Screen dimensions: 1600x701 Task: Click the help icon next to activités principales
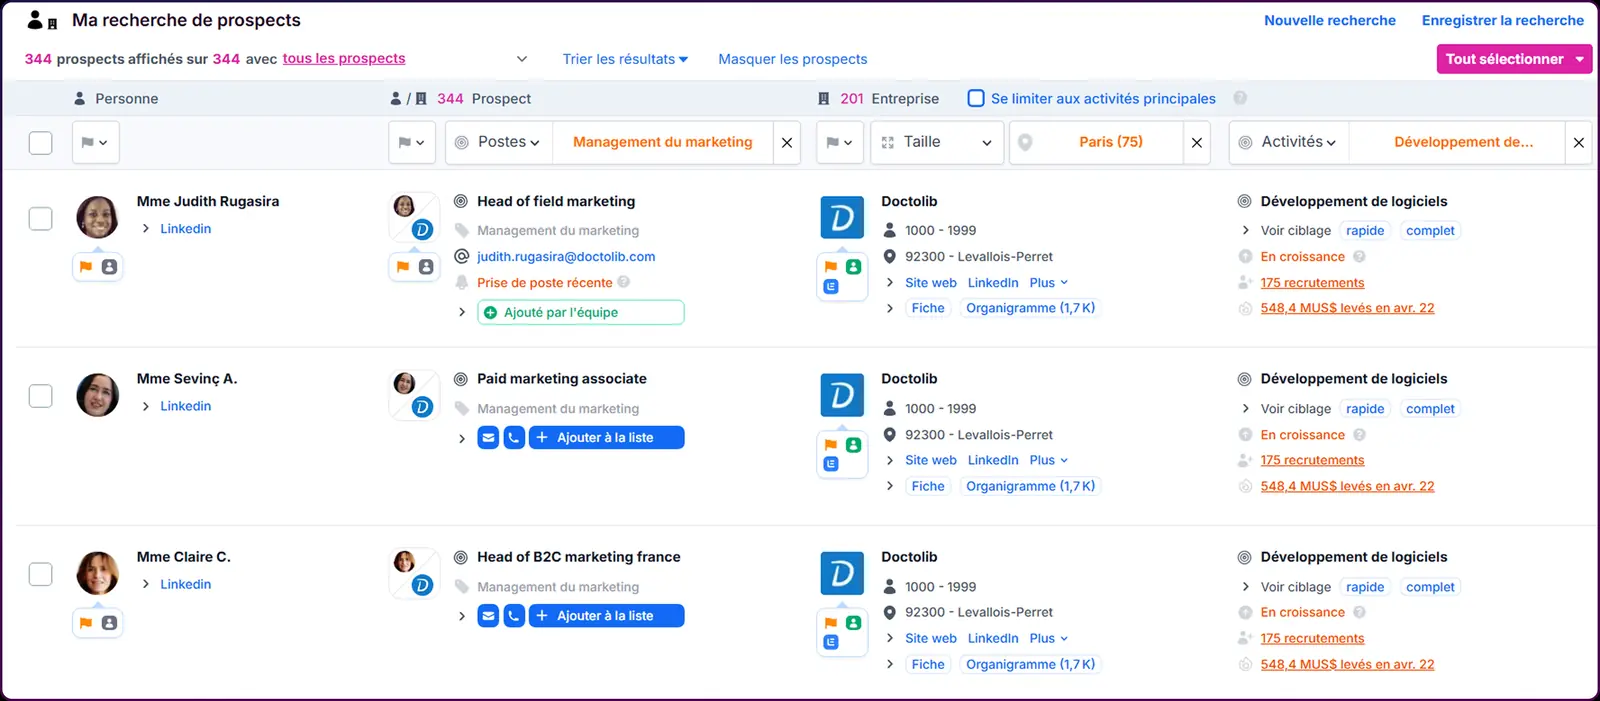click(1240, 98)
